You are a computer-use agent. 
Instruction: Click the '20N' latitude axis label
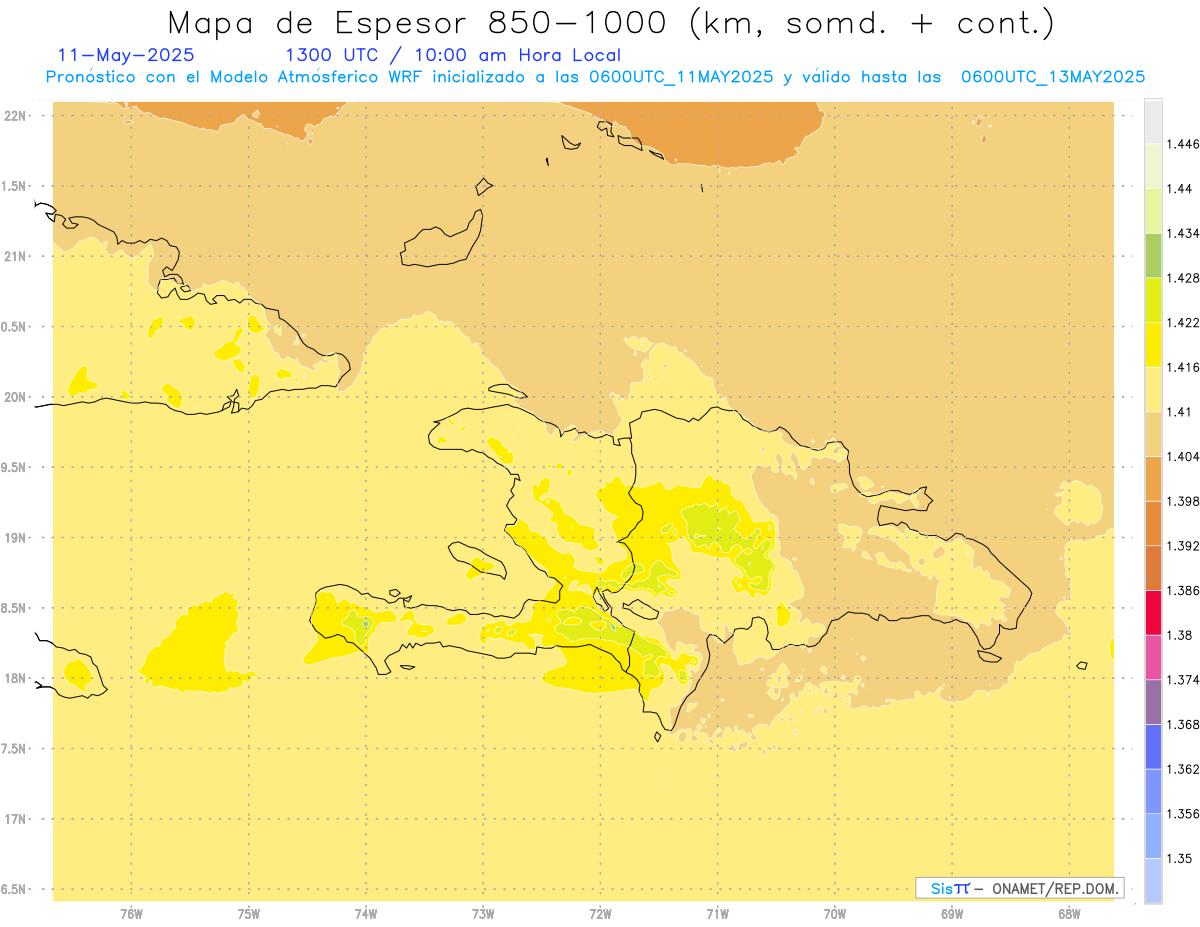click(x=15, y=397)
